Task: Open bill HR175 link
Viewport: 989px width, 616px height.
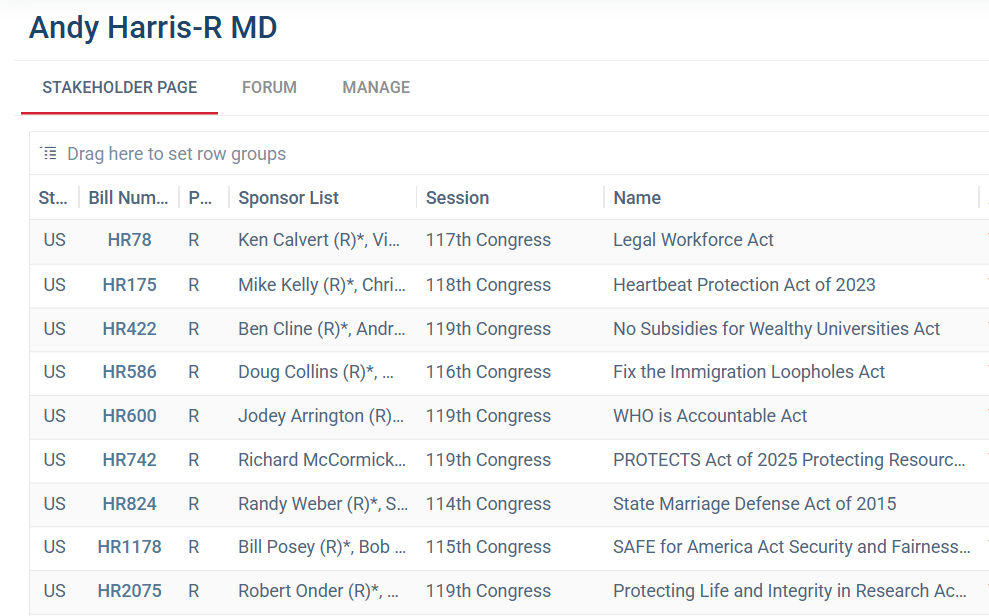Action: pos(129,285)
